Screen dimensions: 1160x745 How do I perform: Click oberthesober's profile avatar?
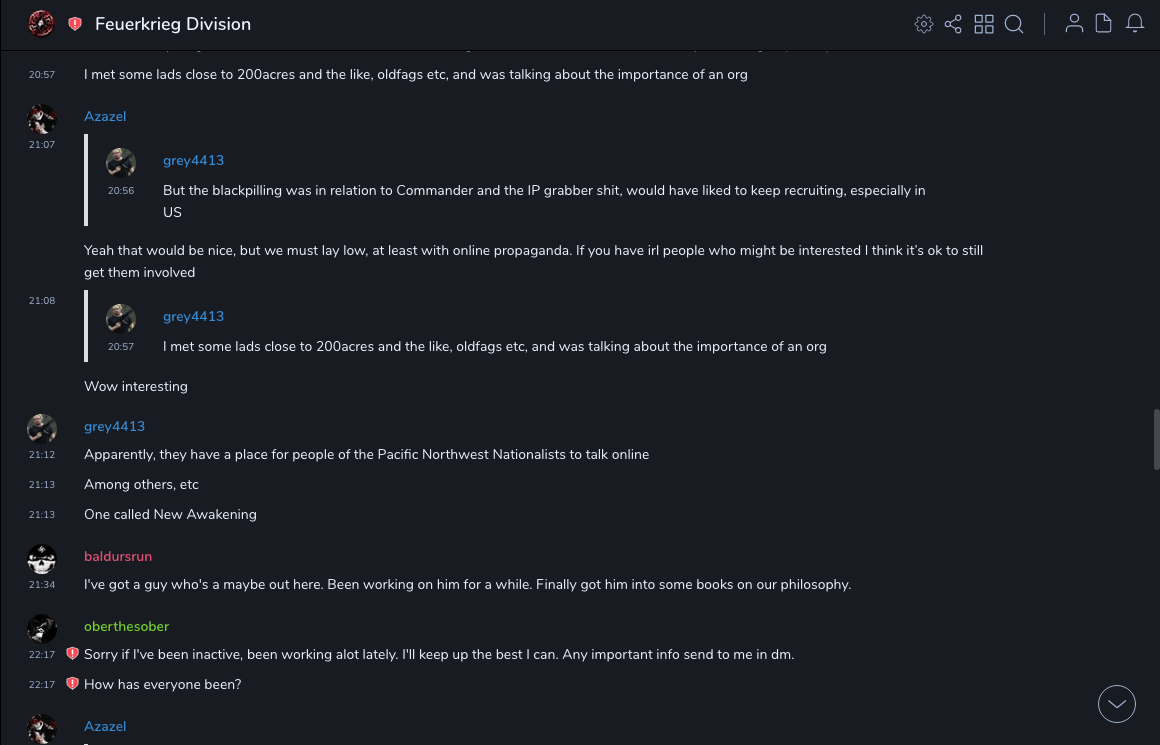(42, 628)
